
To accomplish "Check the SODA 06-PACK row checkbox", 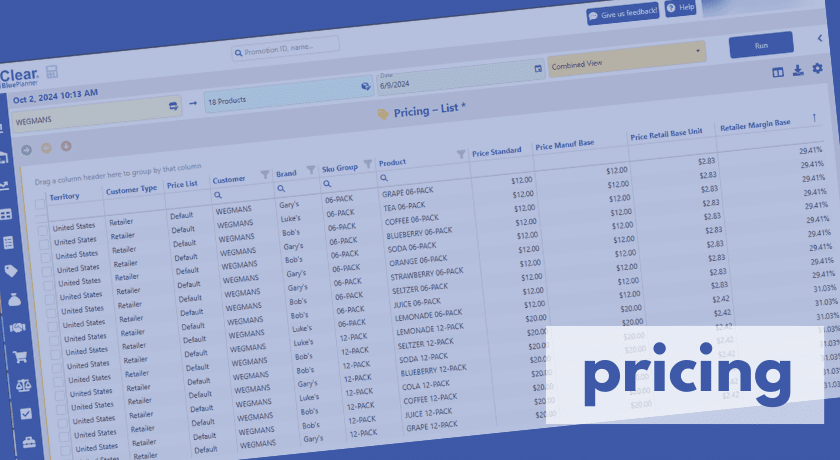I will 49,286.
